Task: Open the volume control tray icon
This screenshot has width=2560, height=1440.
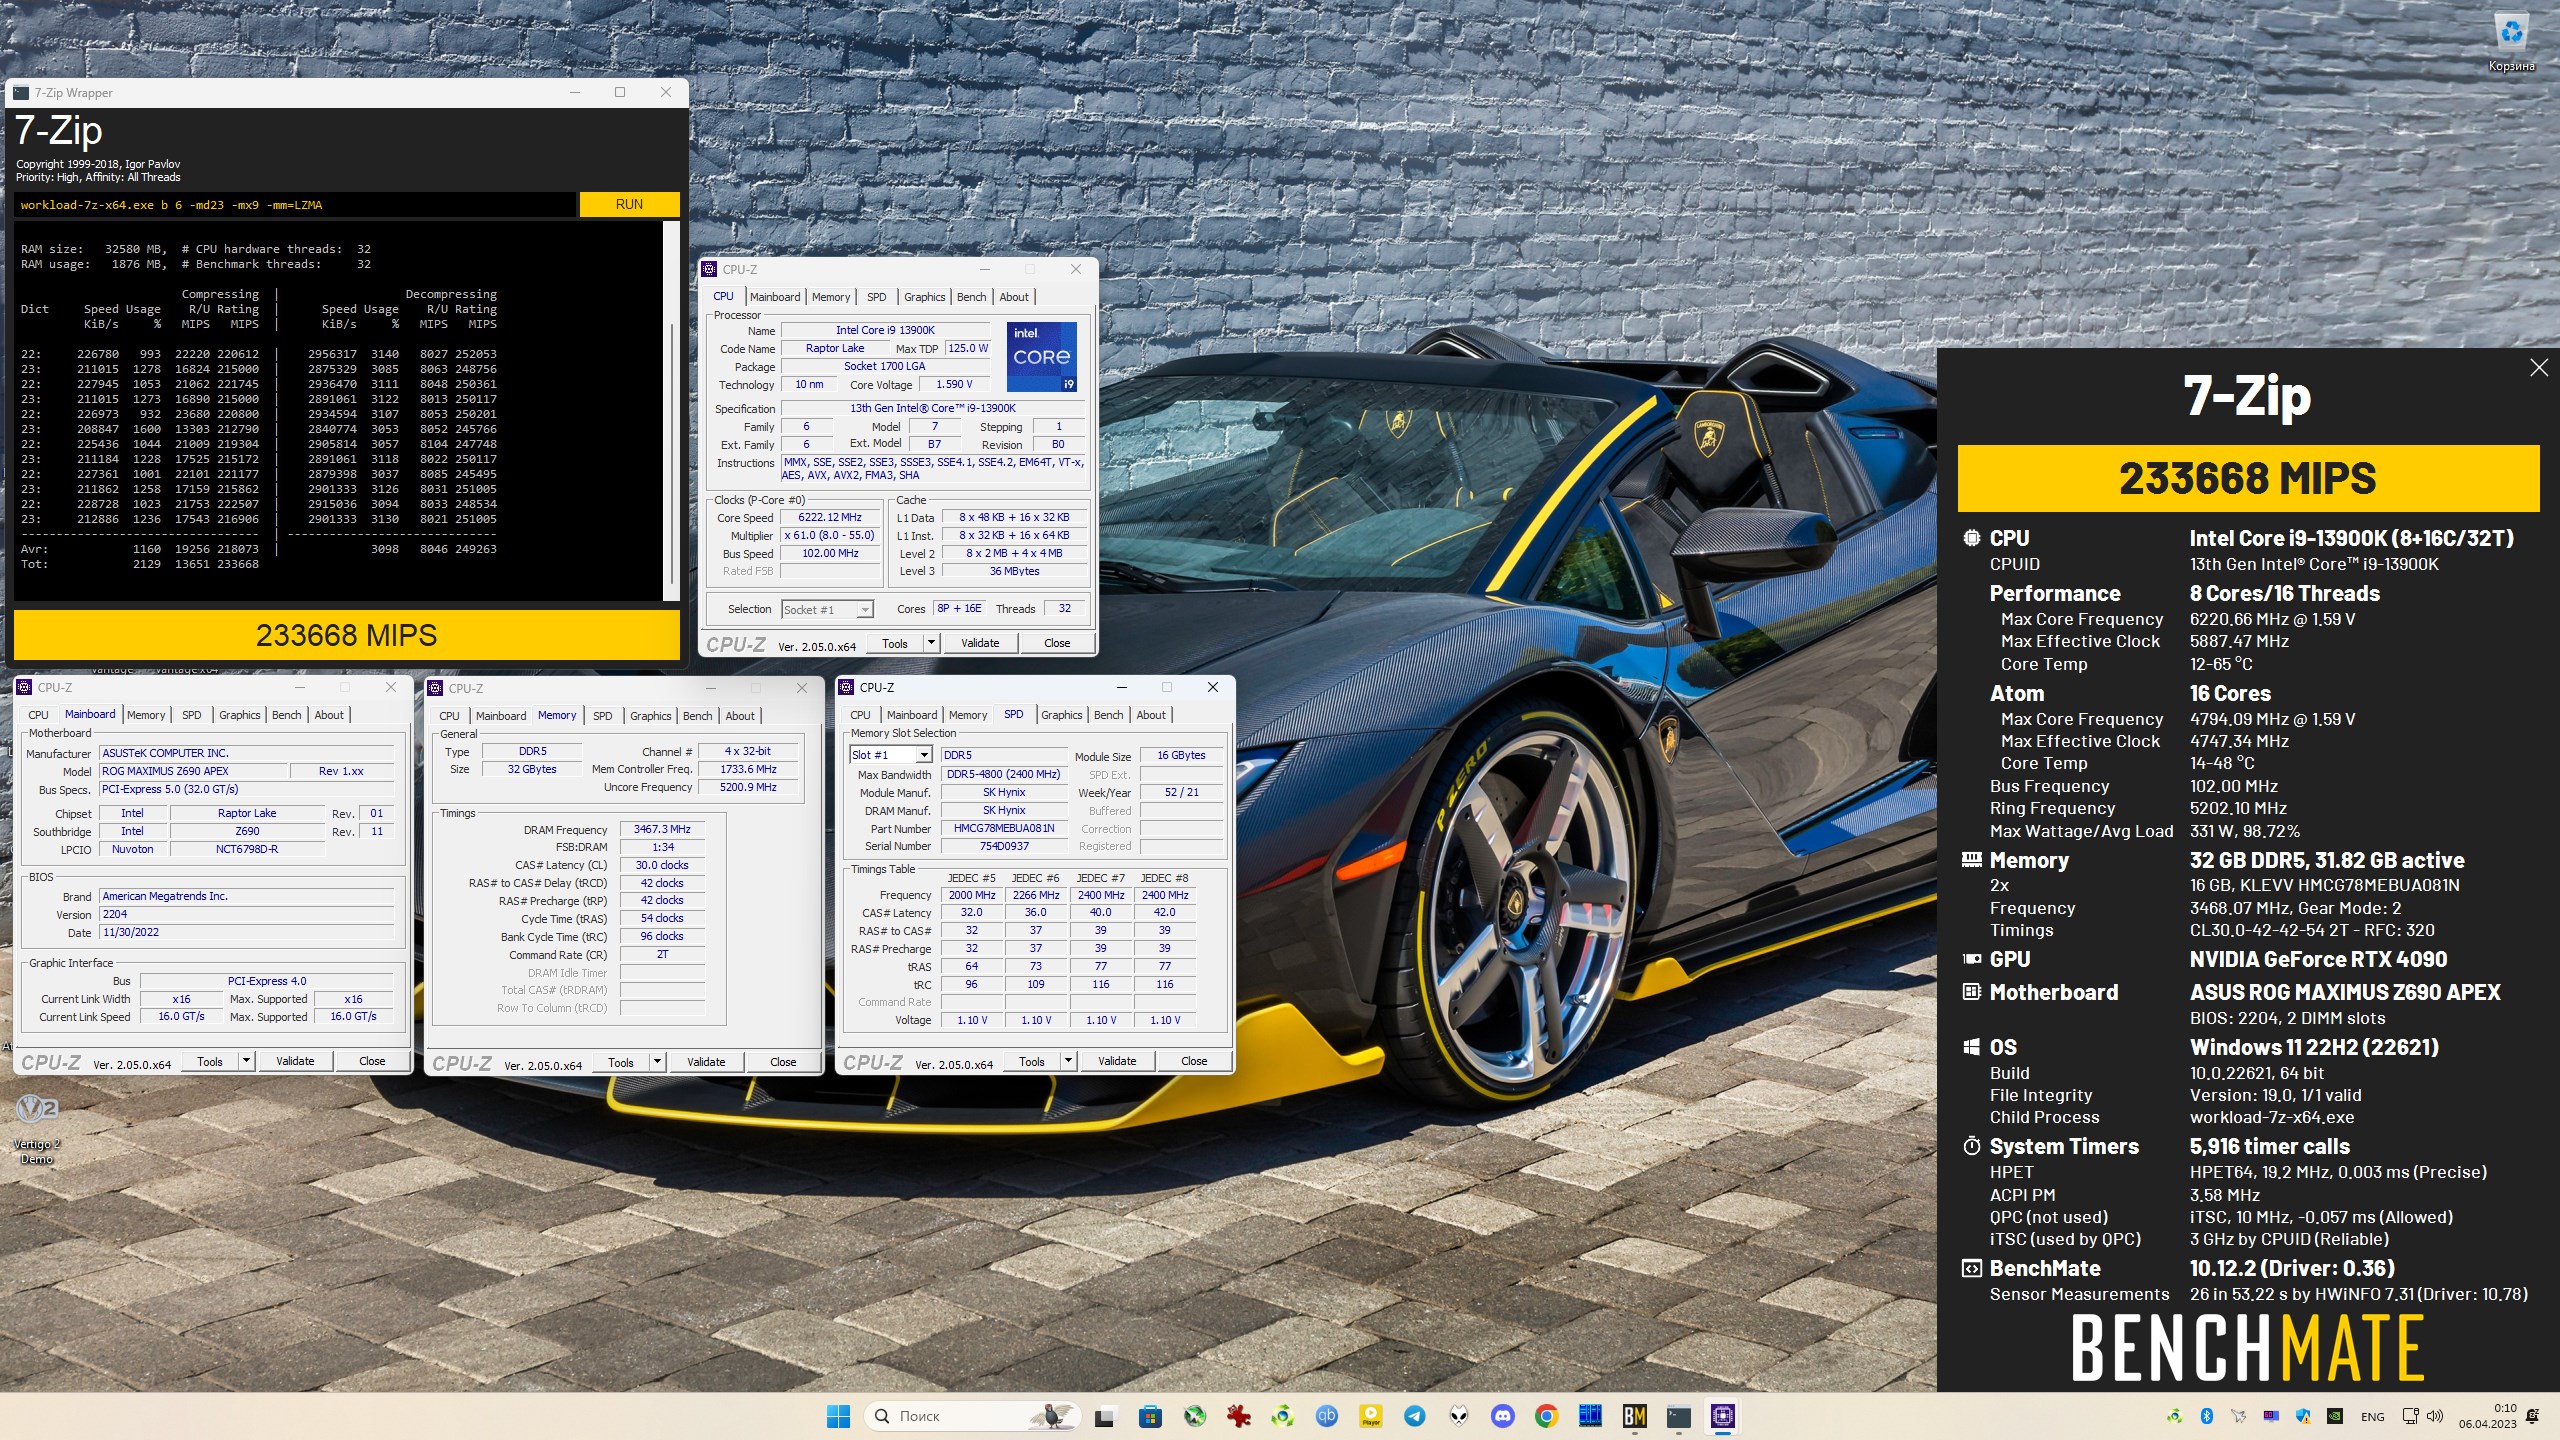Action: pyautogui.click(x=2435, y=1416)
